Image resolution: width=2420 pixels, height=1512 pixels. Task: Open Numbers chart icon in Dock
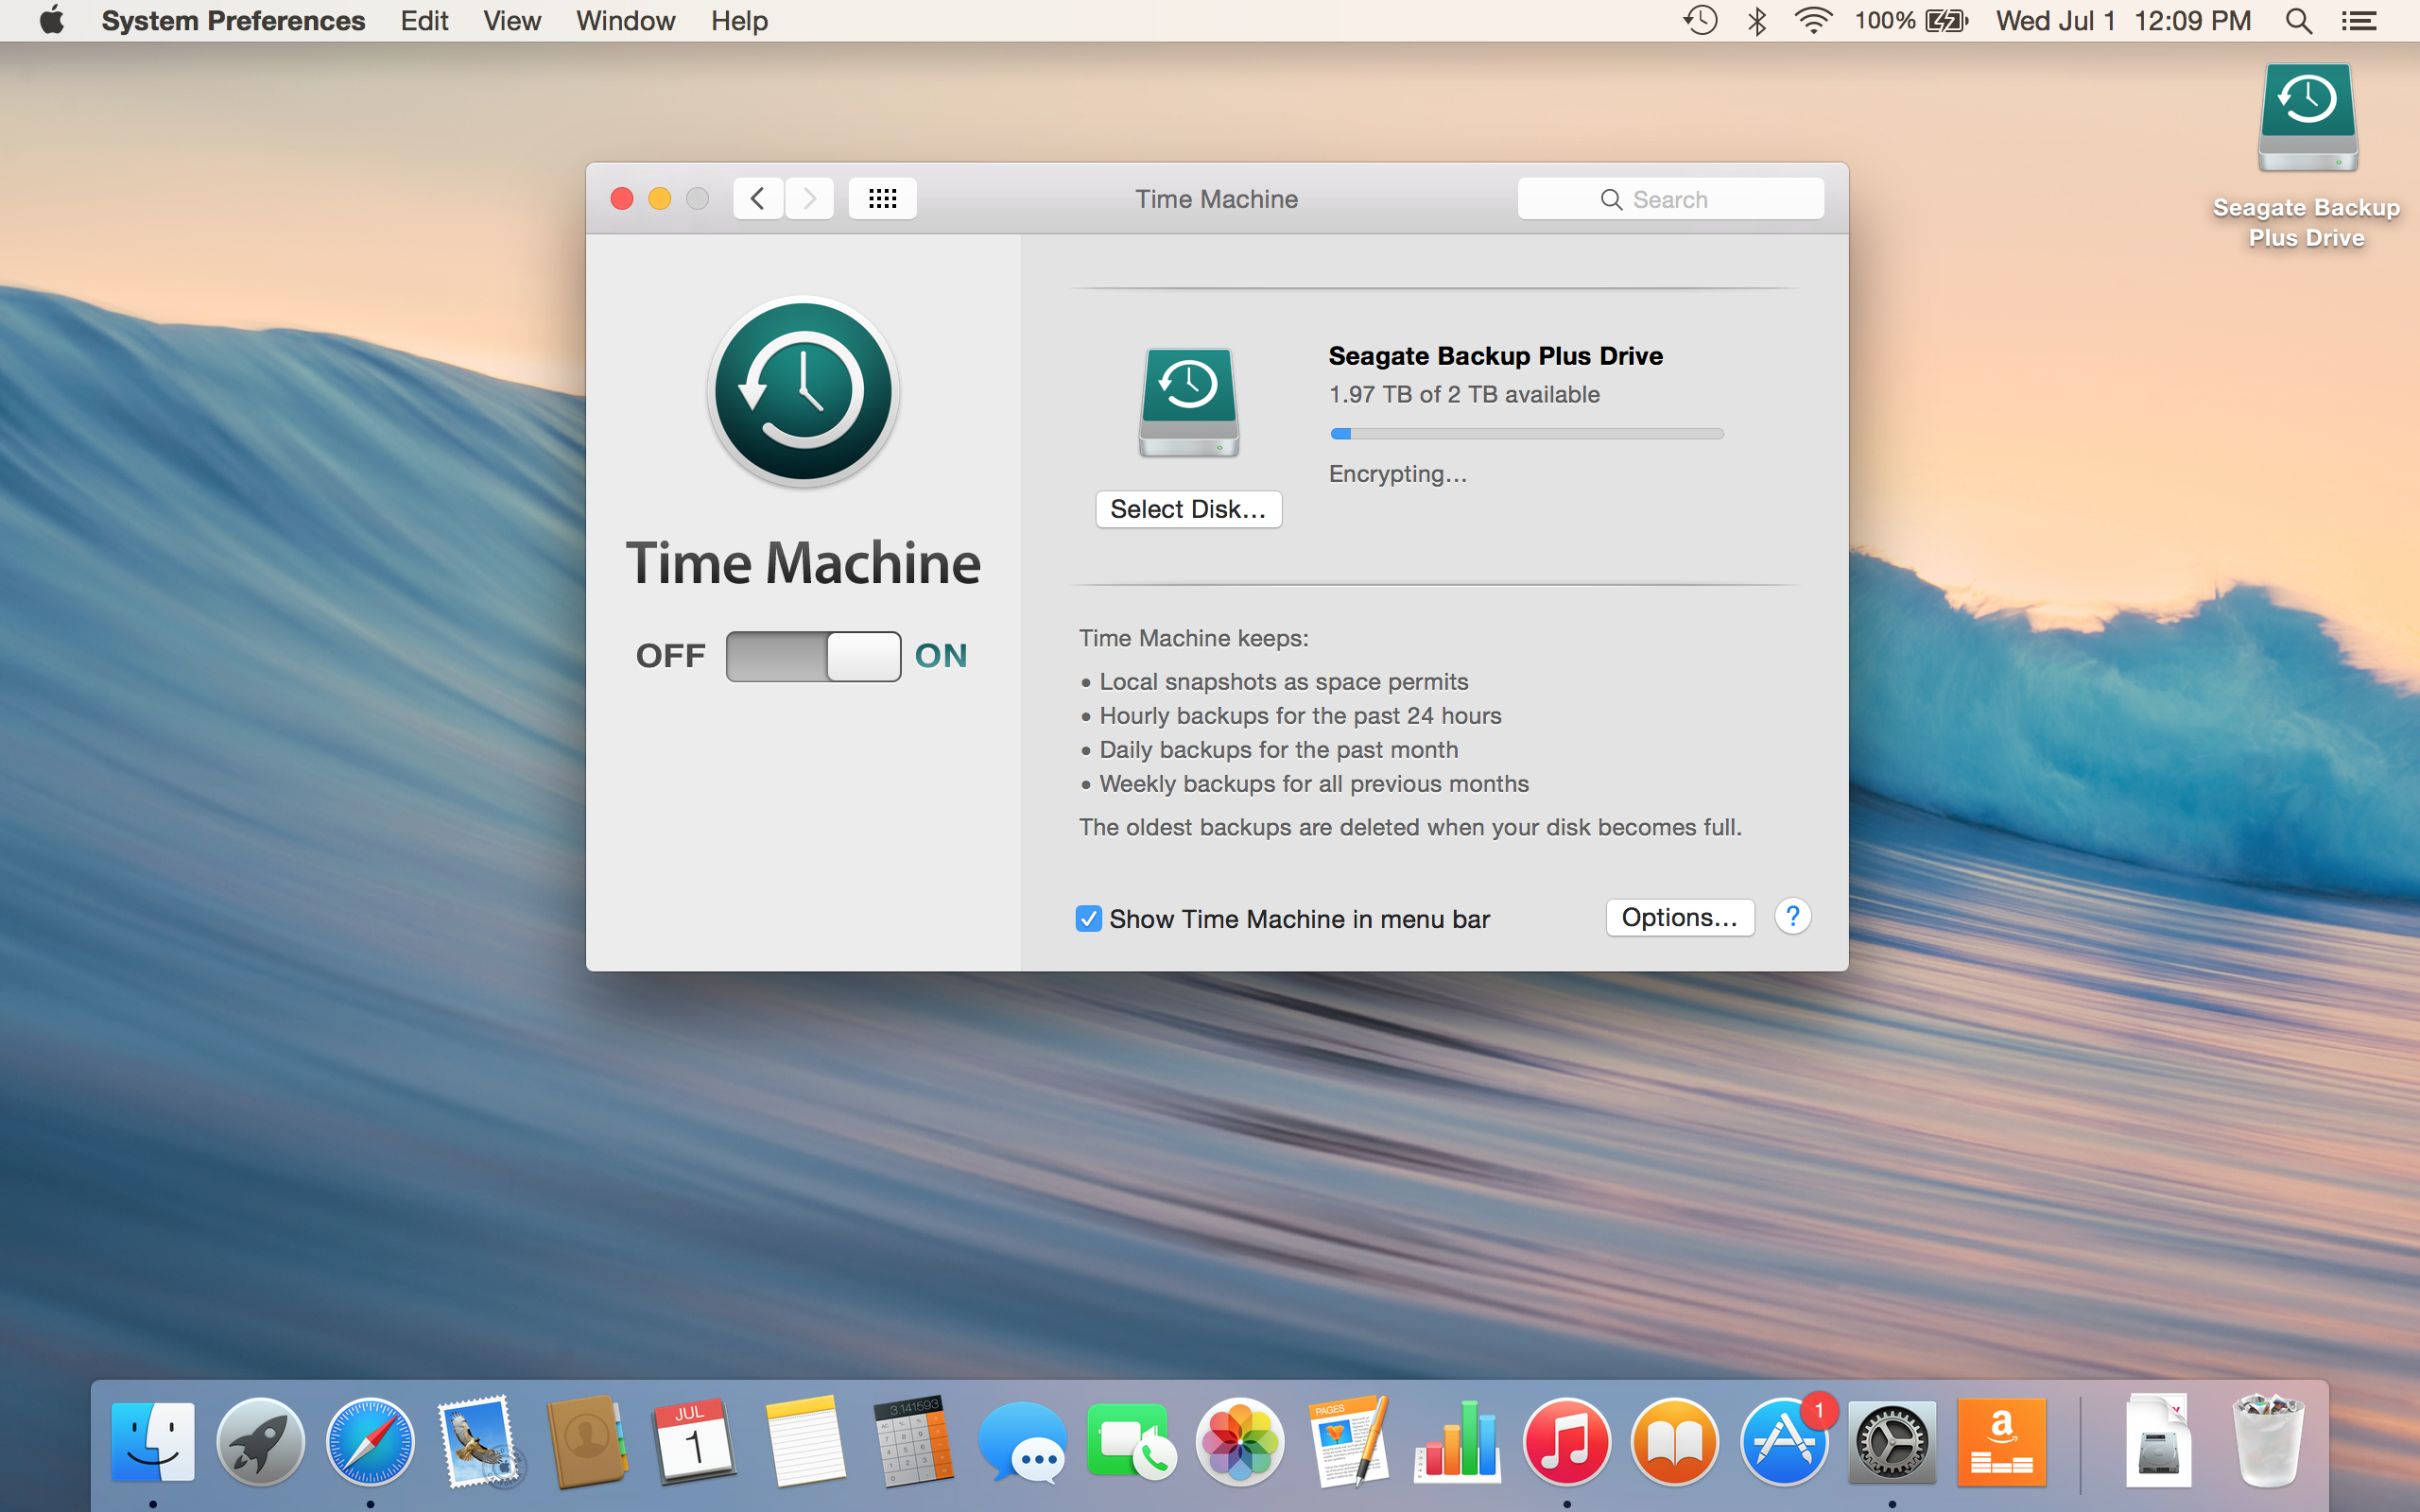pyautogui.click(x=1458, y=1442)
